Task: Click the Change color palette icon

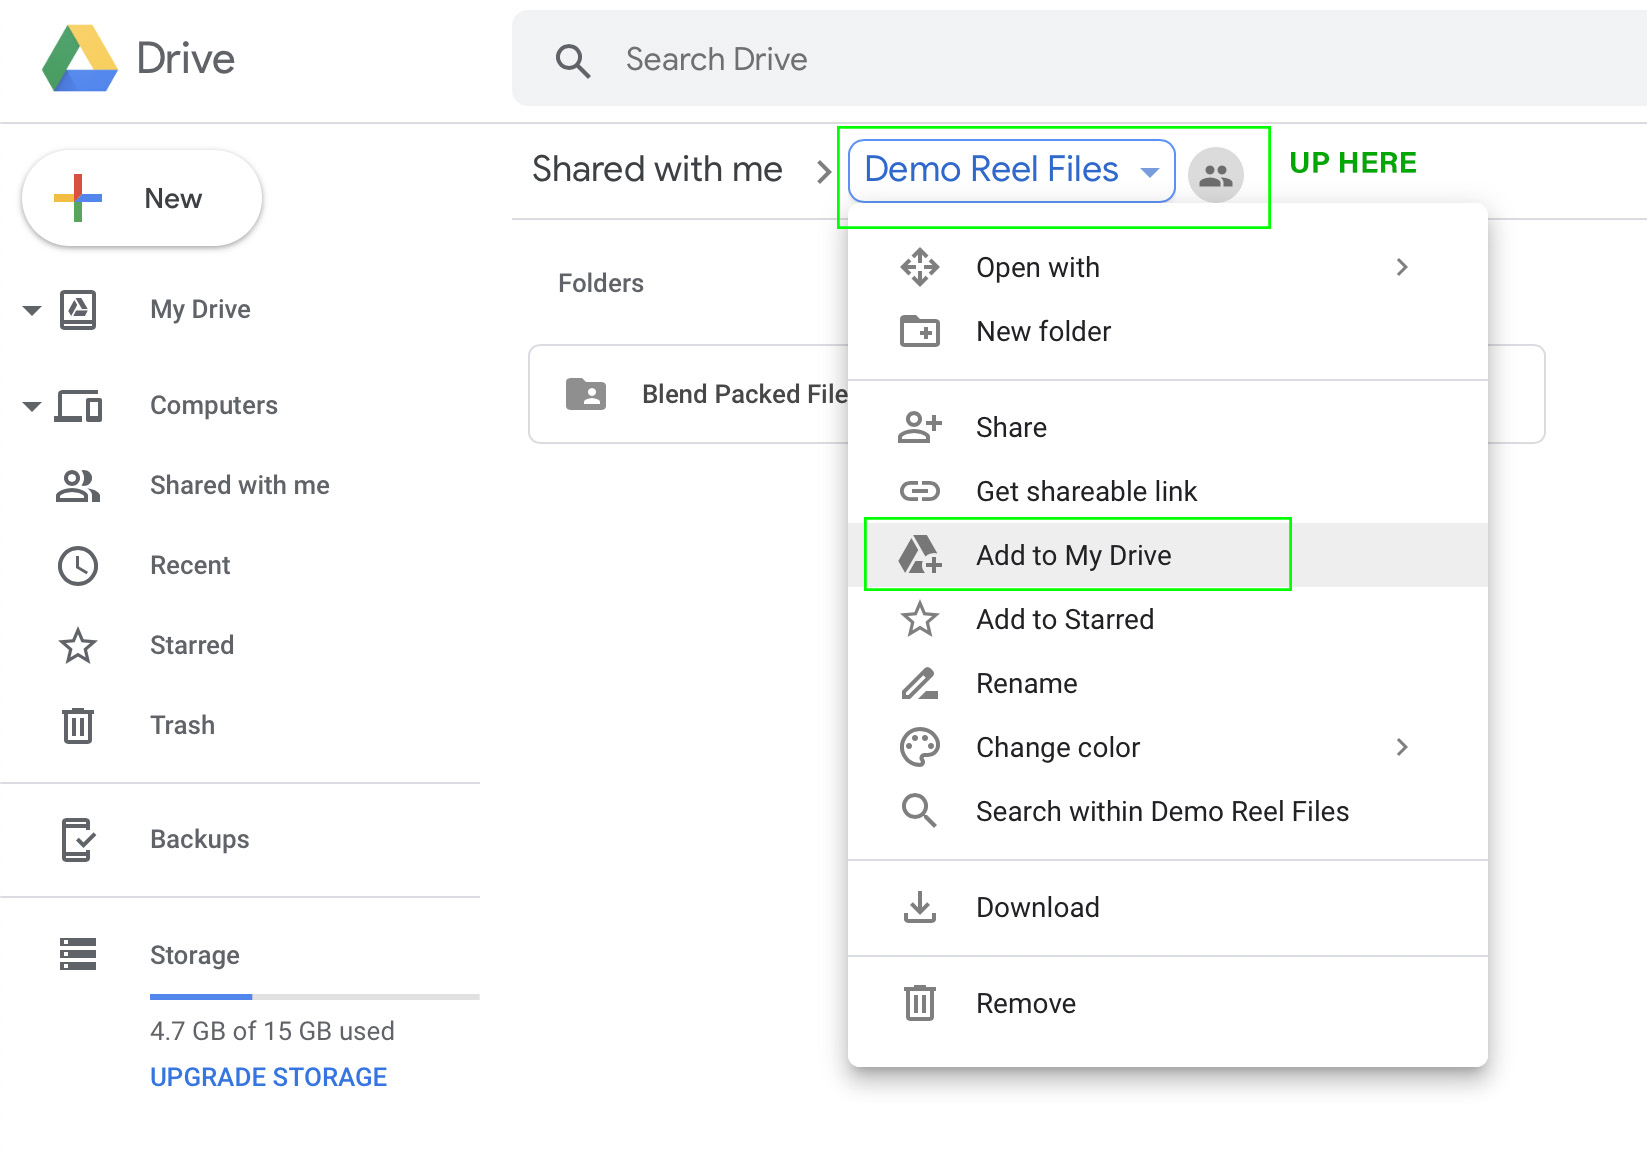Action: point(920,747)
